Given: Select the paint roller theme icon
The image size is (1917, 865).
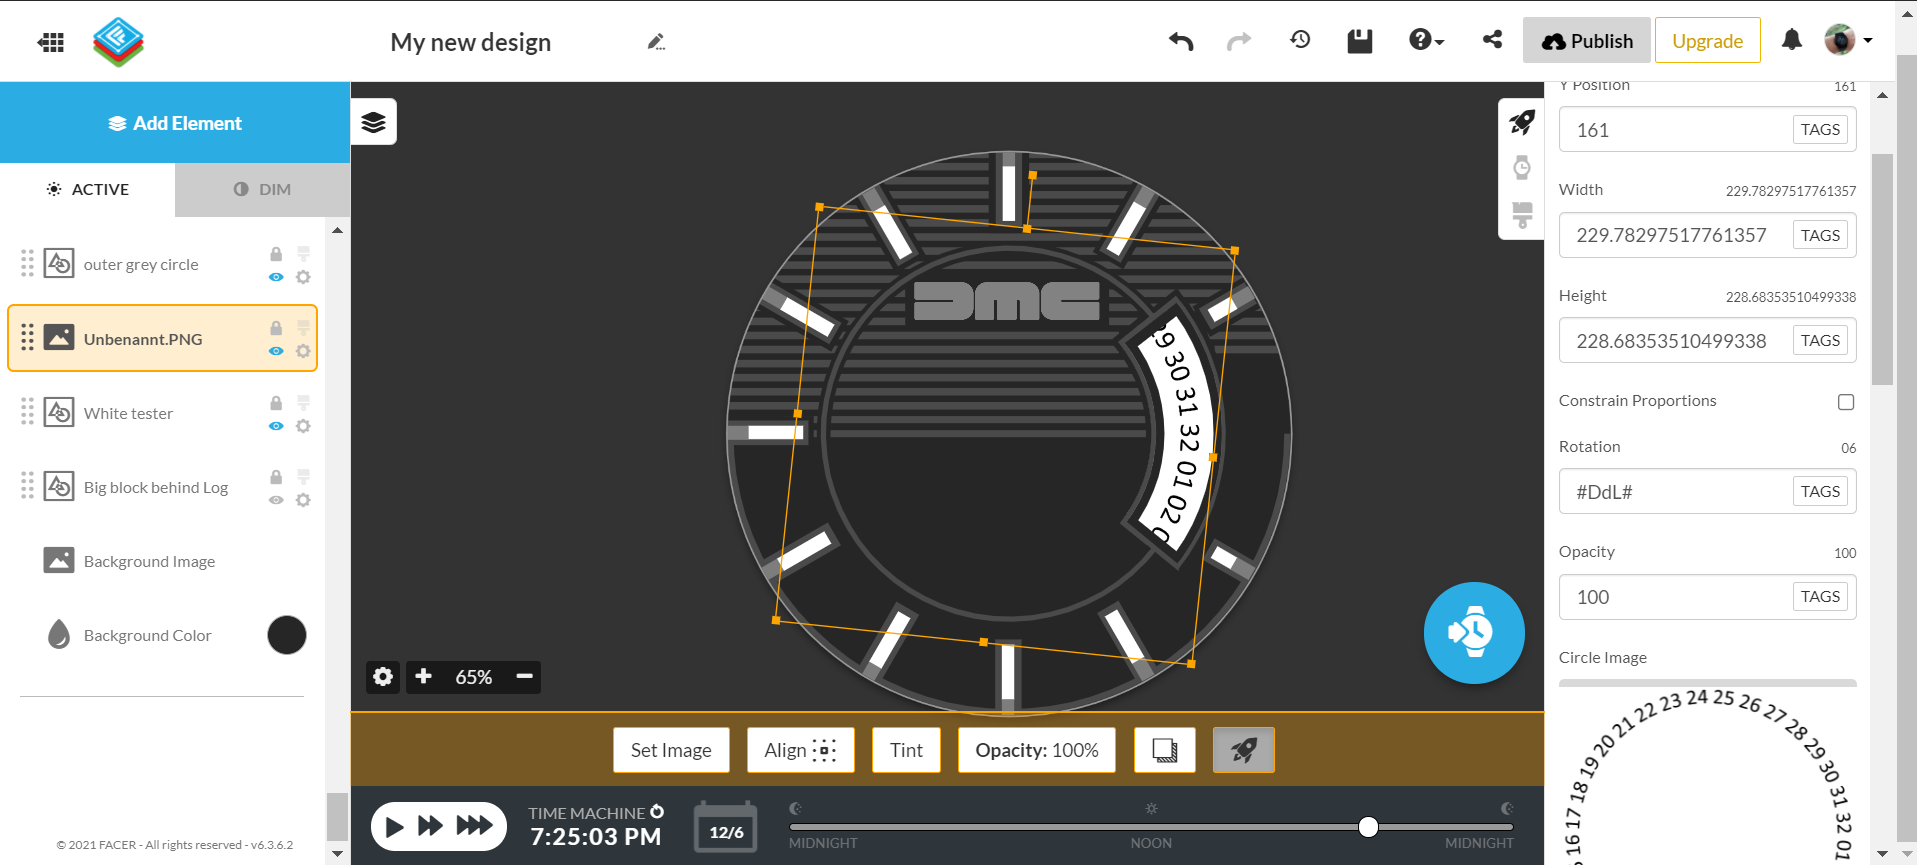Looking at the screenshot, I should click(1522, 215).
